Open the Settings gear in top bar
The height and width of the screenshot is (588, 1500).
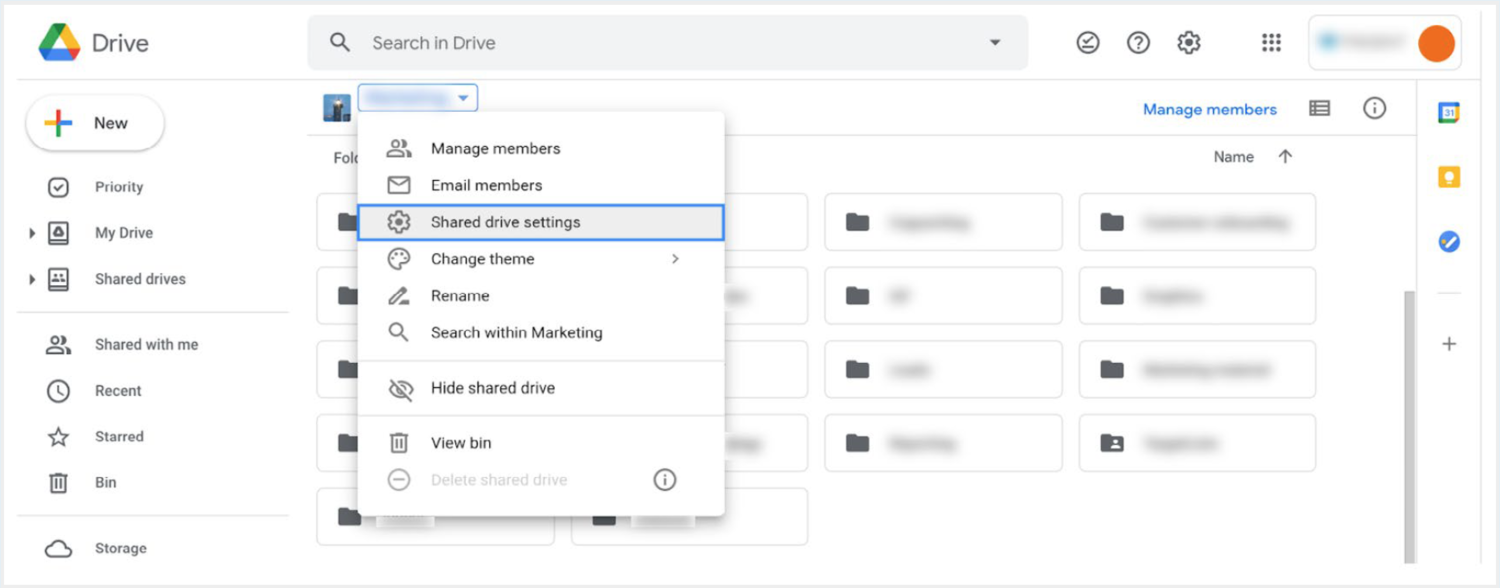pos(1188,43)
